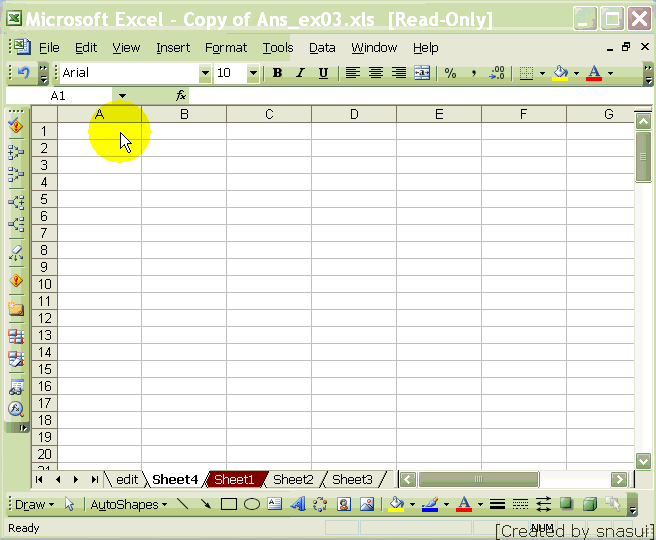Toggle the Select Objects pointer

point(69,504)
